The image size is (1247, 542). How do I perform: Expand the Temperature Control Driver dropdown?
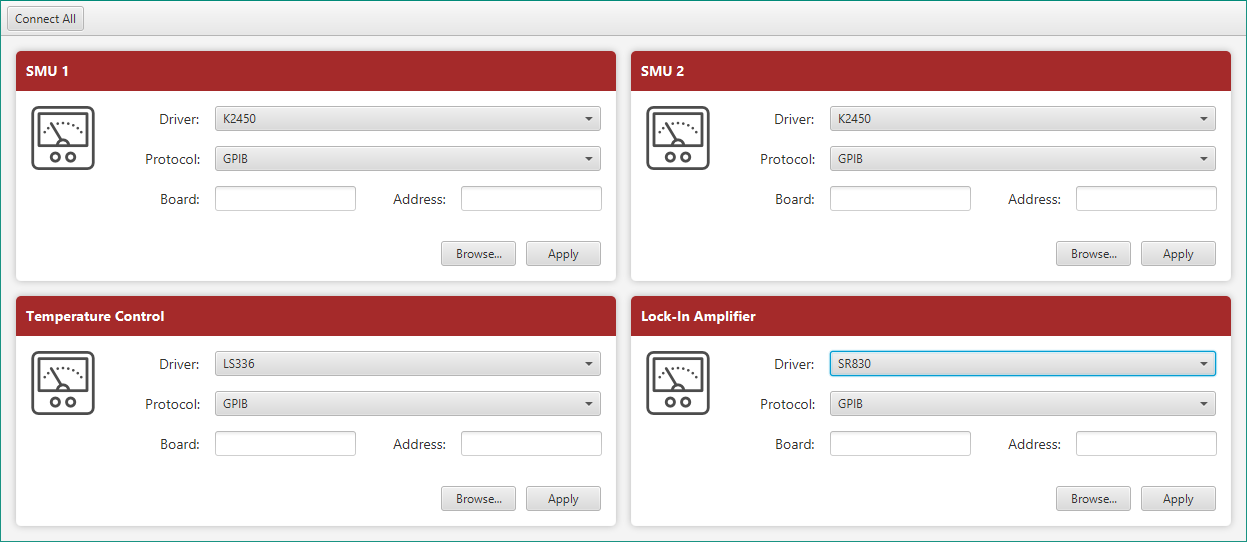pyautogui.click(x=408, y=364)
